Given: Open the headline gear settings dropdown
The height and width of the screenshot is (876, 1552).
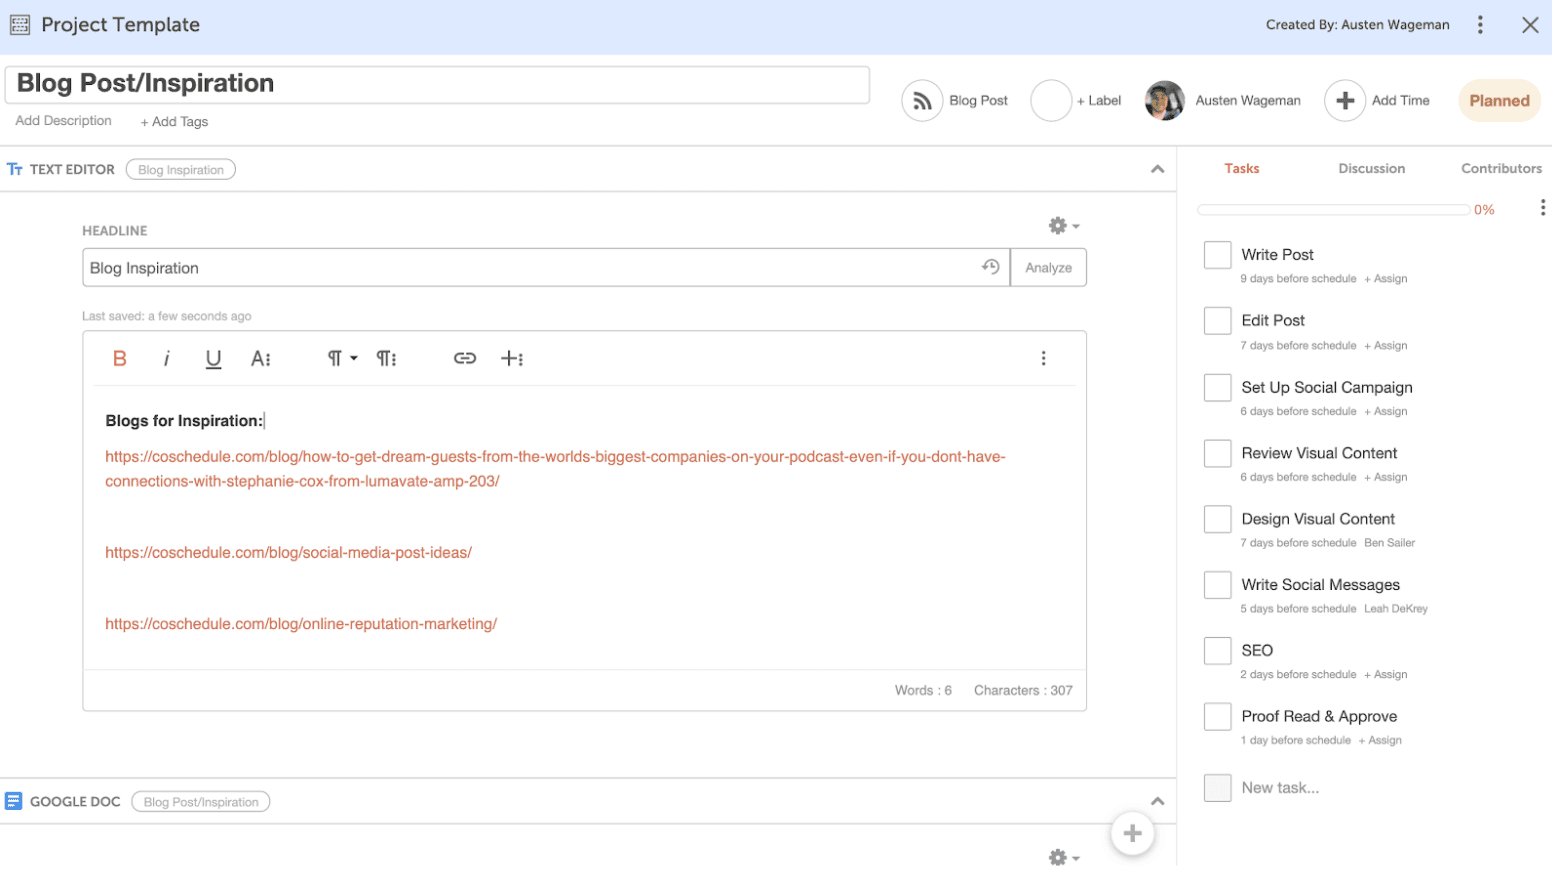Looking at the screenshot, I should pyautogui.click(x=1063, y=226).
